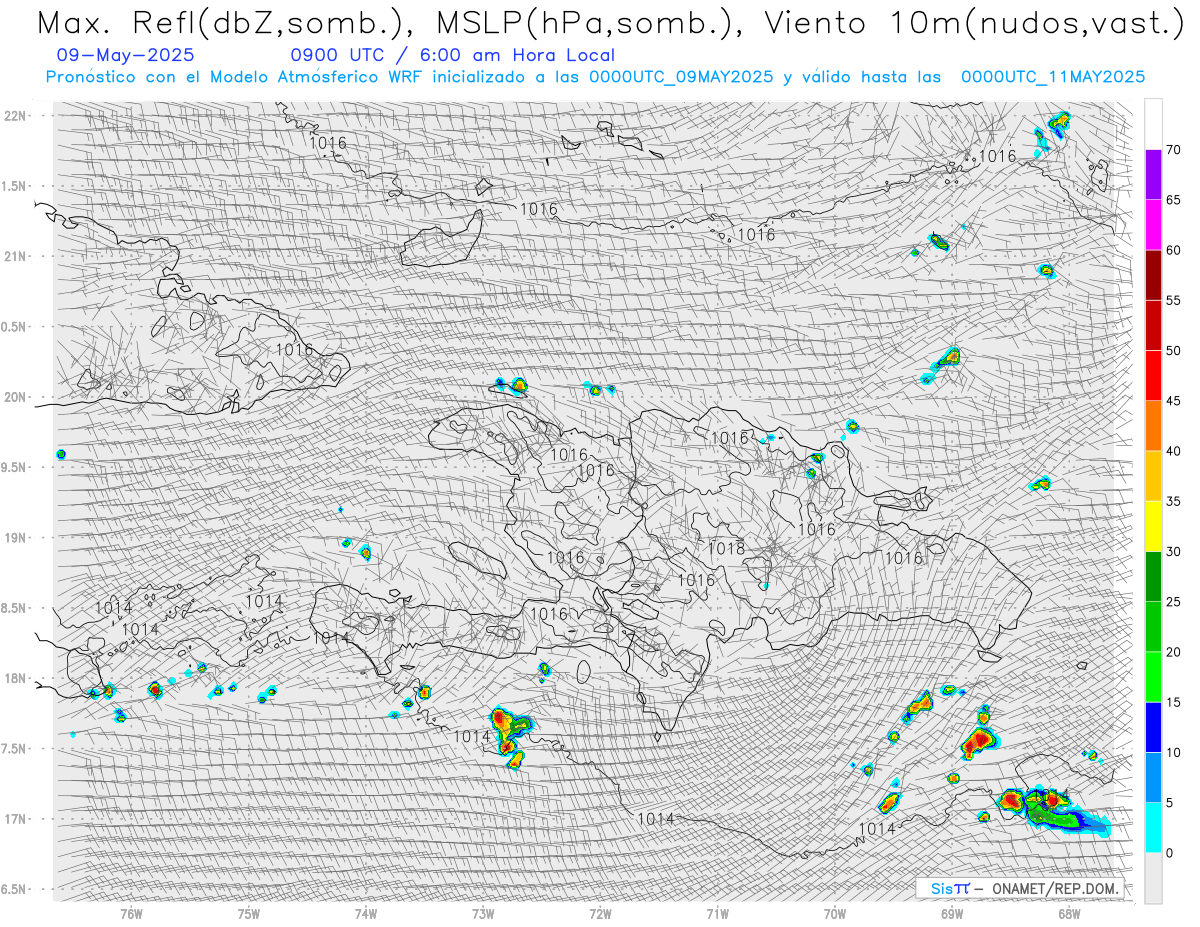Select the yellow 30–35 dBZ colorbar segment
The height and width of the screenshot is (927, 1200).
coord(1153,526)
